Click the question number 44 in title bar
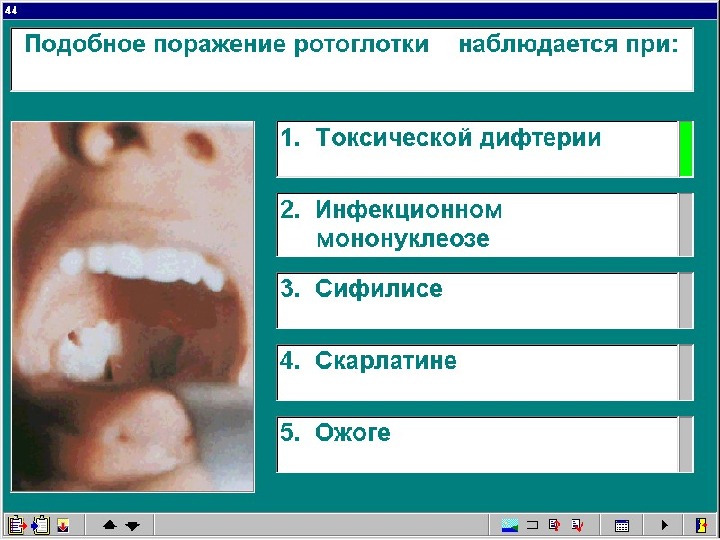The width and height of the screenshot is (720, 540). coord(10,10)
